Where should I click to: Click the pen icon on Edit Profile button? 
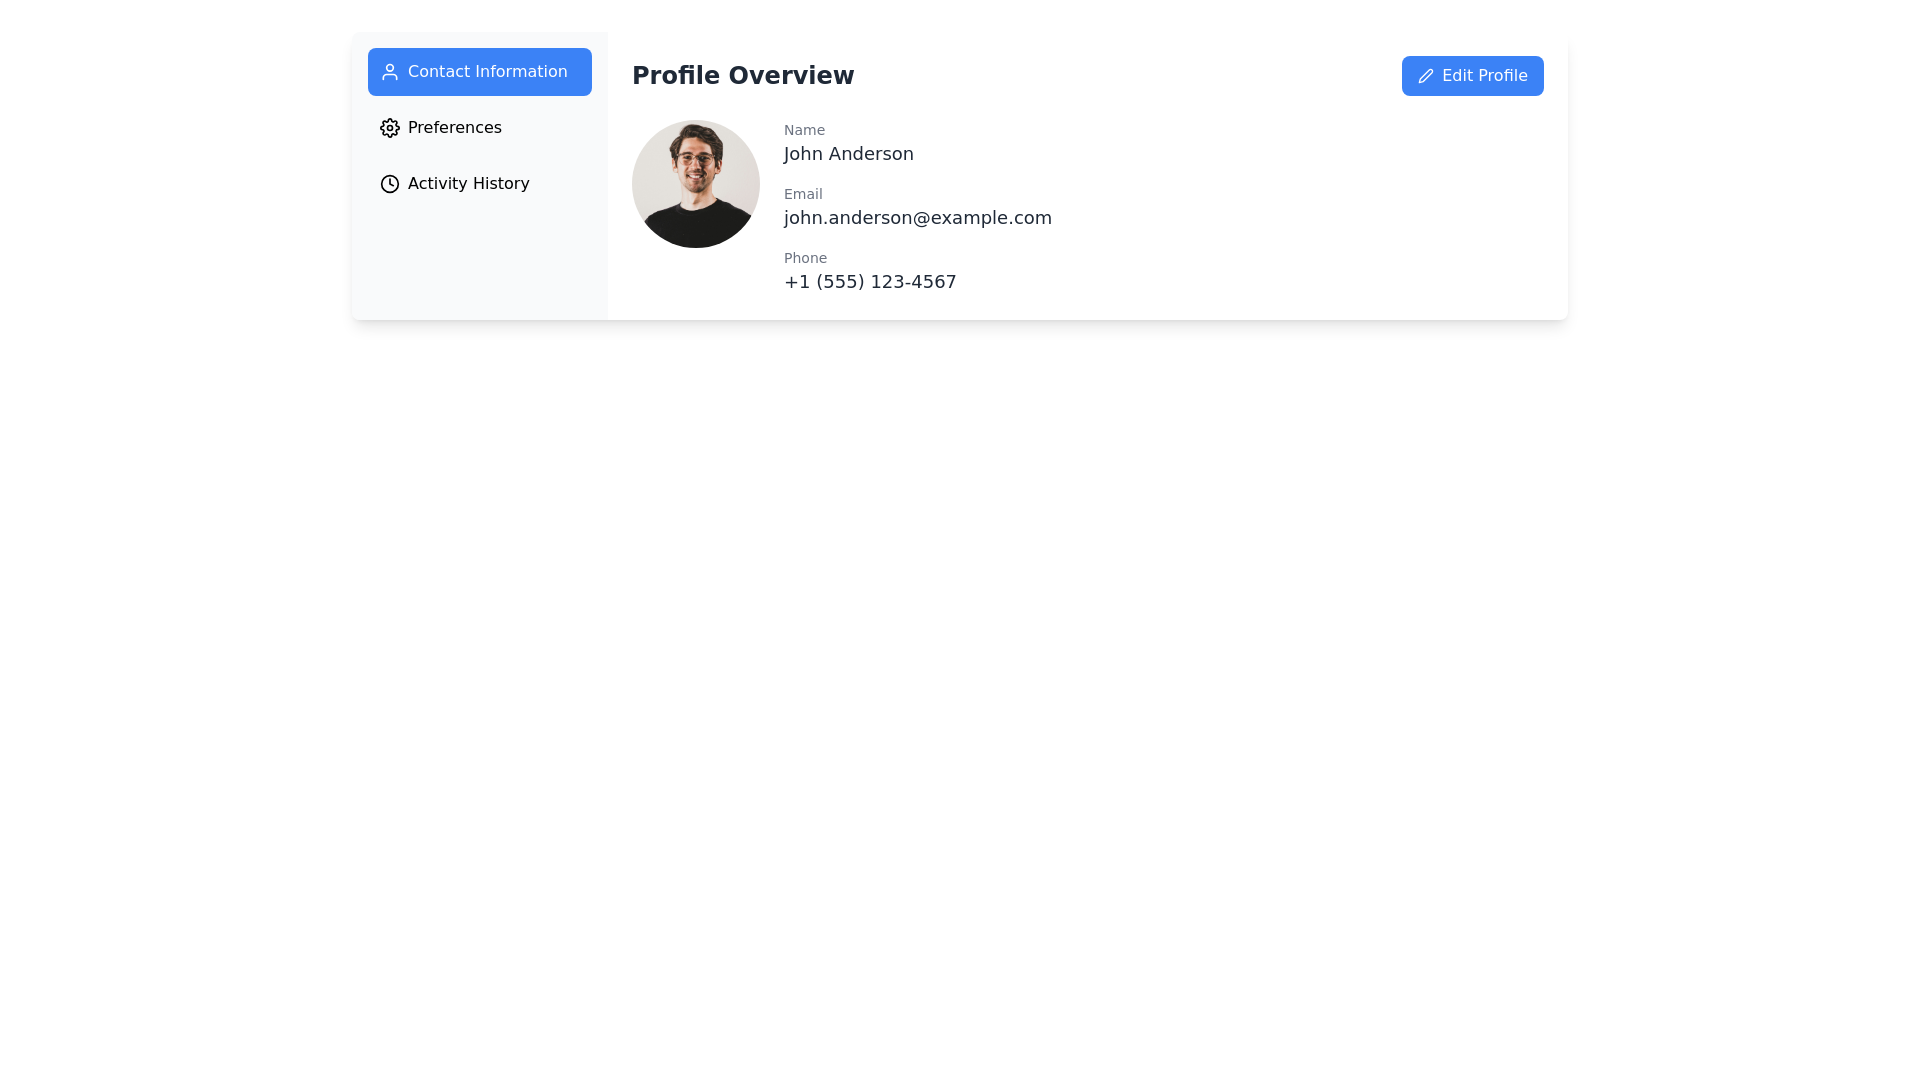1426,76
